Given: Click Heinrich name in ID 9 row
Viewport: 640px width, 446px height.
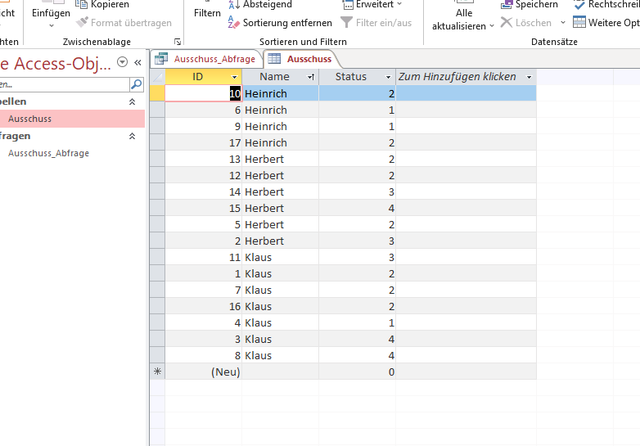Looking at the screenshot, I should coord(266,126).
